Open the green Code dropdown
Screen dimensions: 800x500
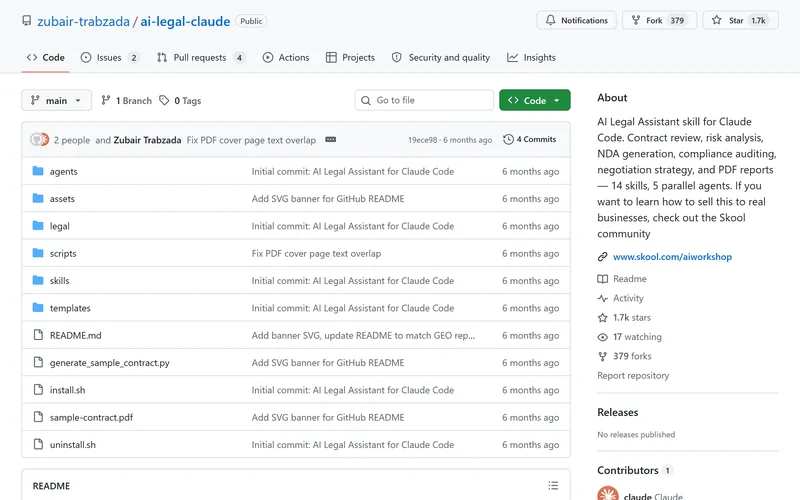pyautogui.click(x=535, y=101)
